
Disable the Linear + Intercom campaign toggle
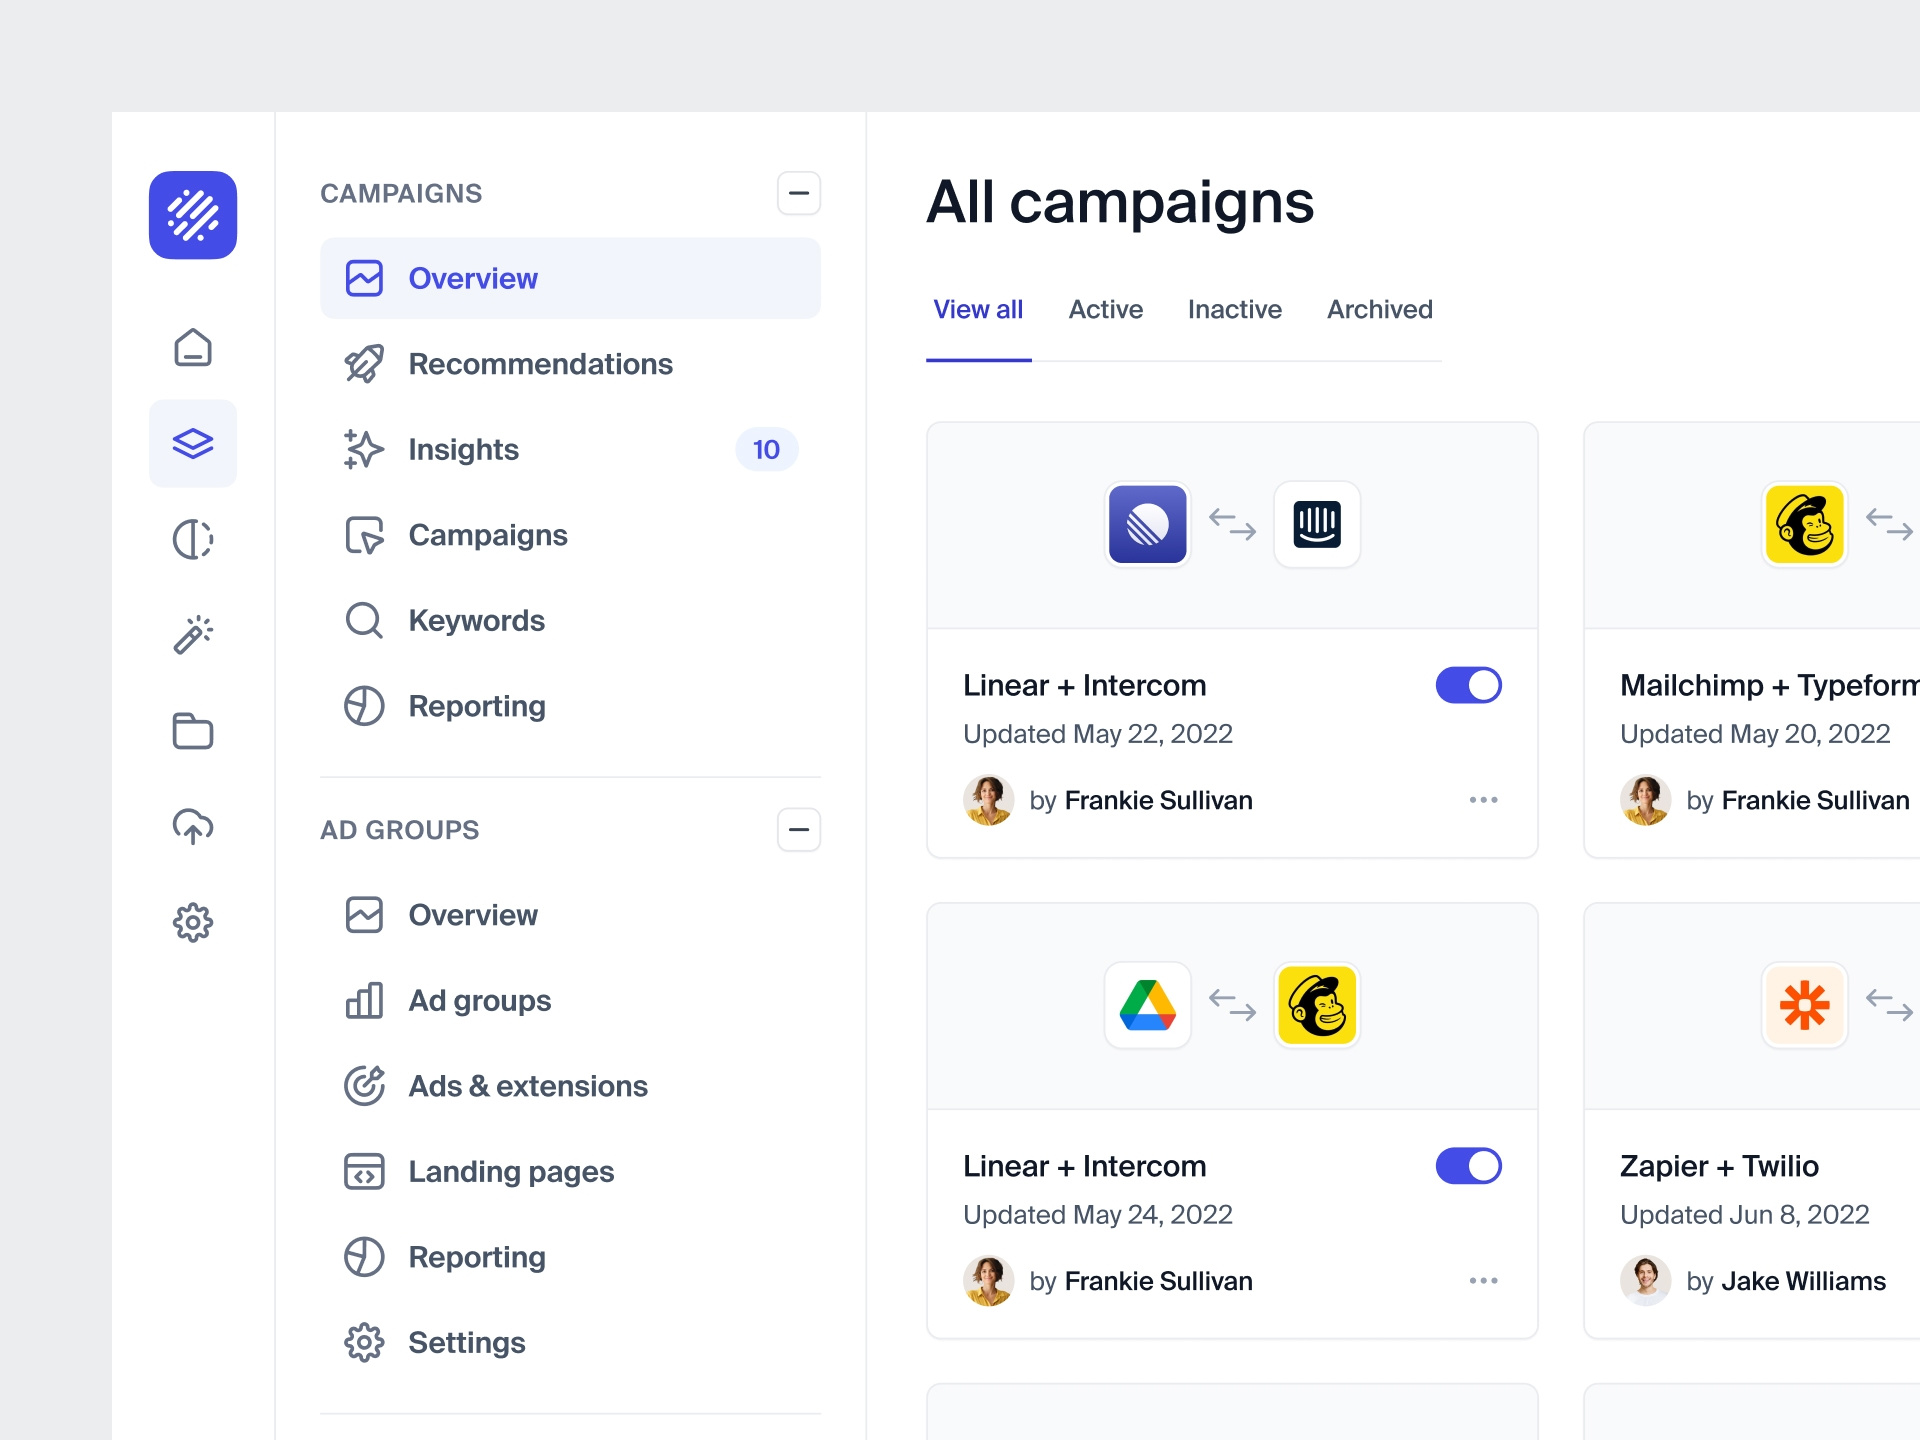1467,685
